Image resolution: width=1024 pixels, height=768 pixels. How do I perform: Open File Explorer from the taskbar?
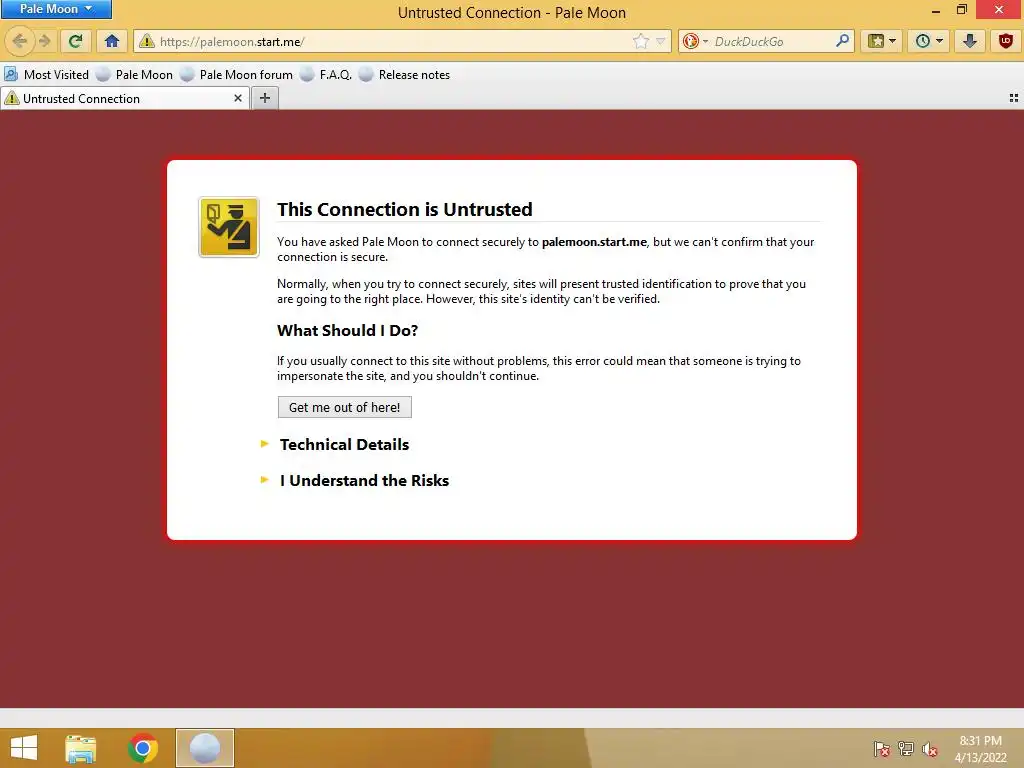tap(81, 748)
